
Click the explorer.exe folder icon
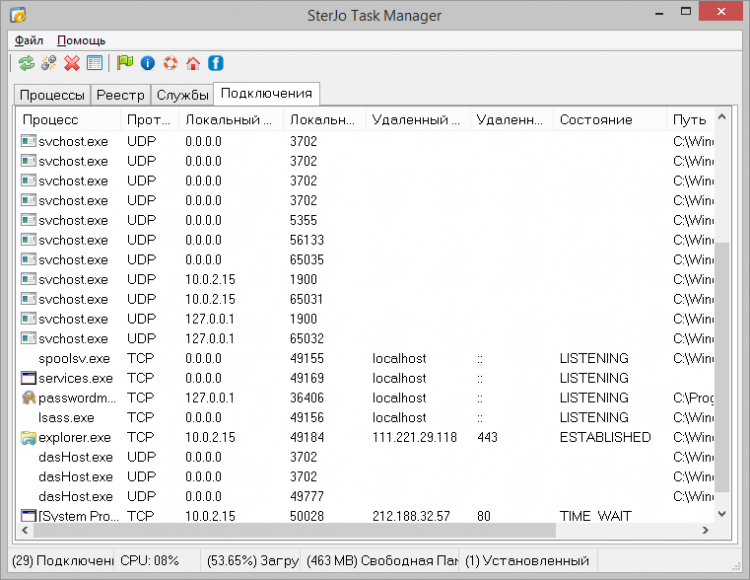pyautogui.click(x=28, y=438)
